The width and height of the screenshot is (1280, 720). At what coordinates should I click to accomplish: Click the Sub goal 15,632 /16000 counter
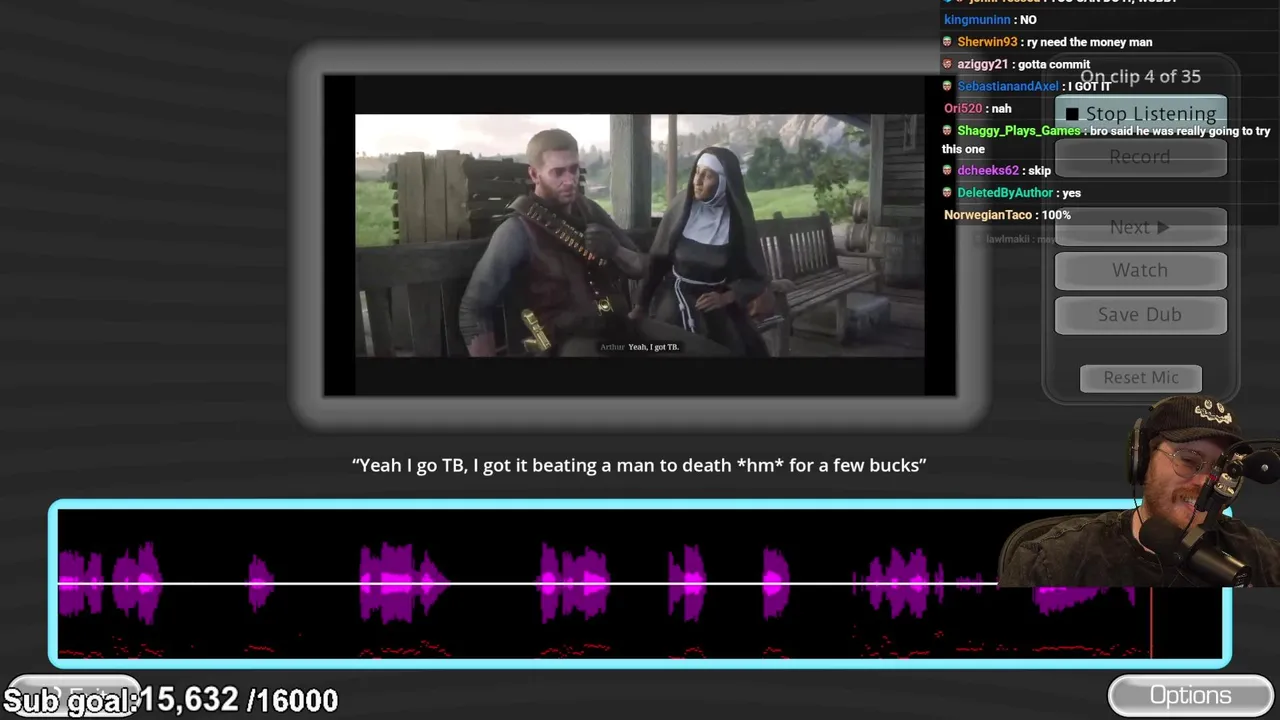pos(171,700)
